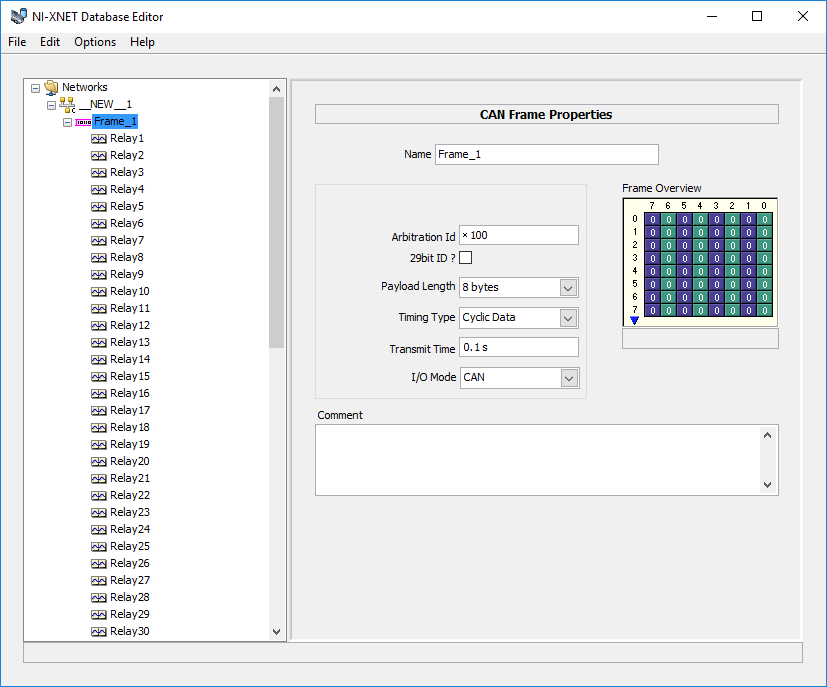
Task: Click the Relay16 signal icon
Action: (99, 393)
